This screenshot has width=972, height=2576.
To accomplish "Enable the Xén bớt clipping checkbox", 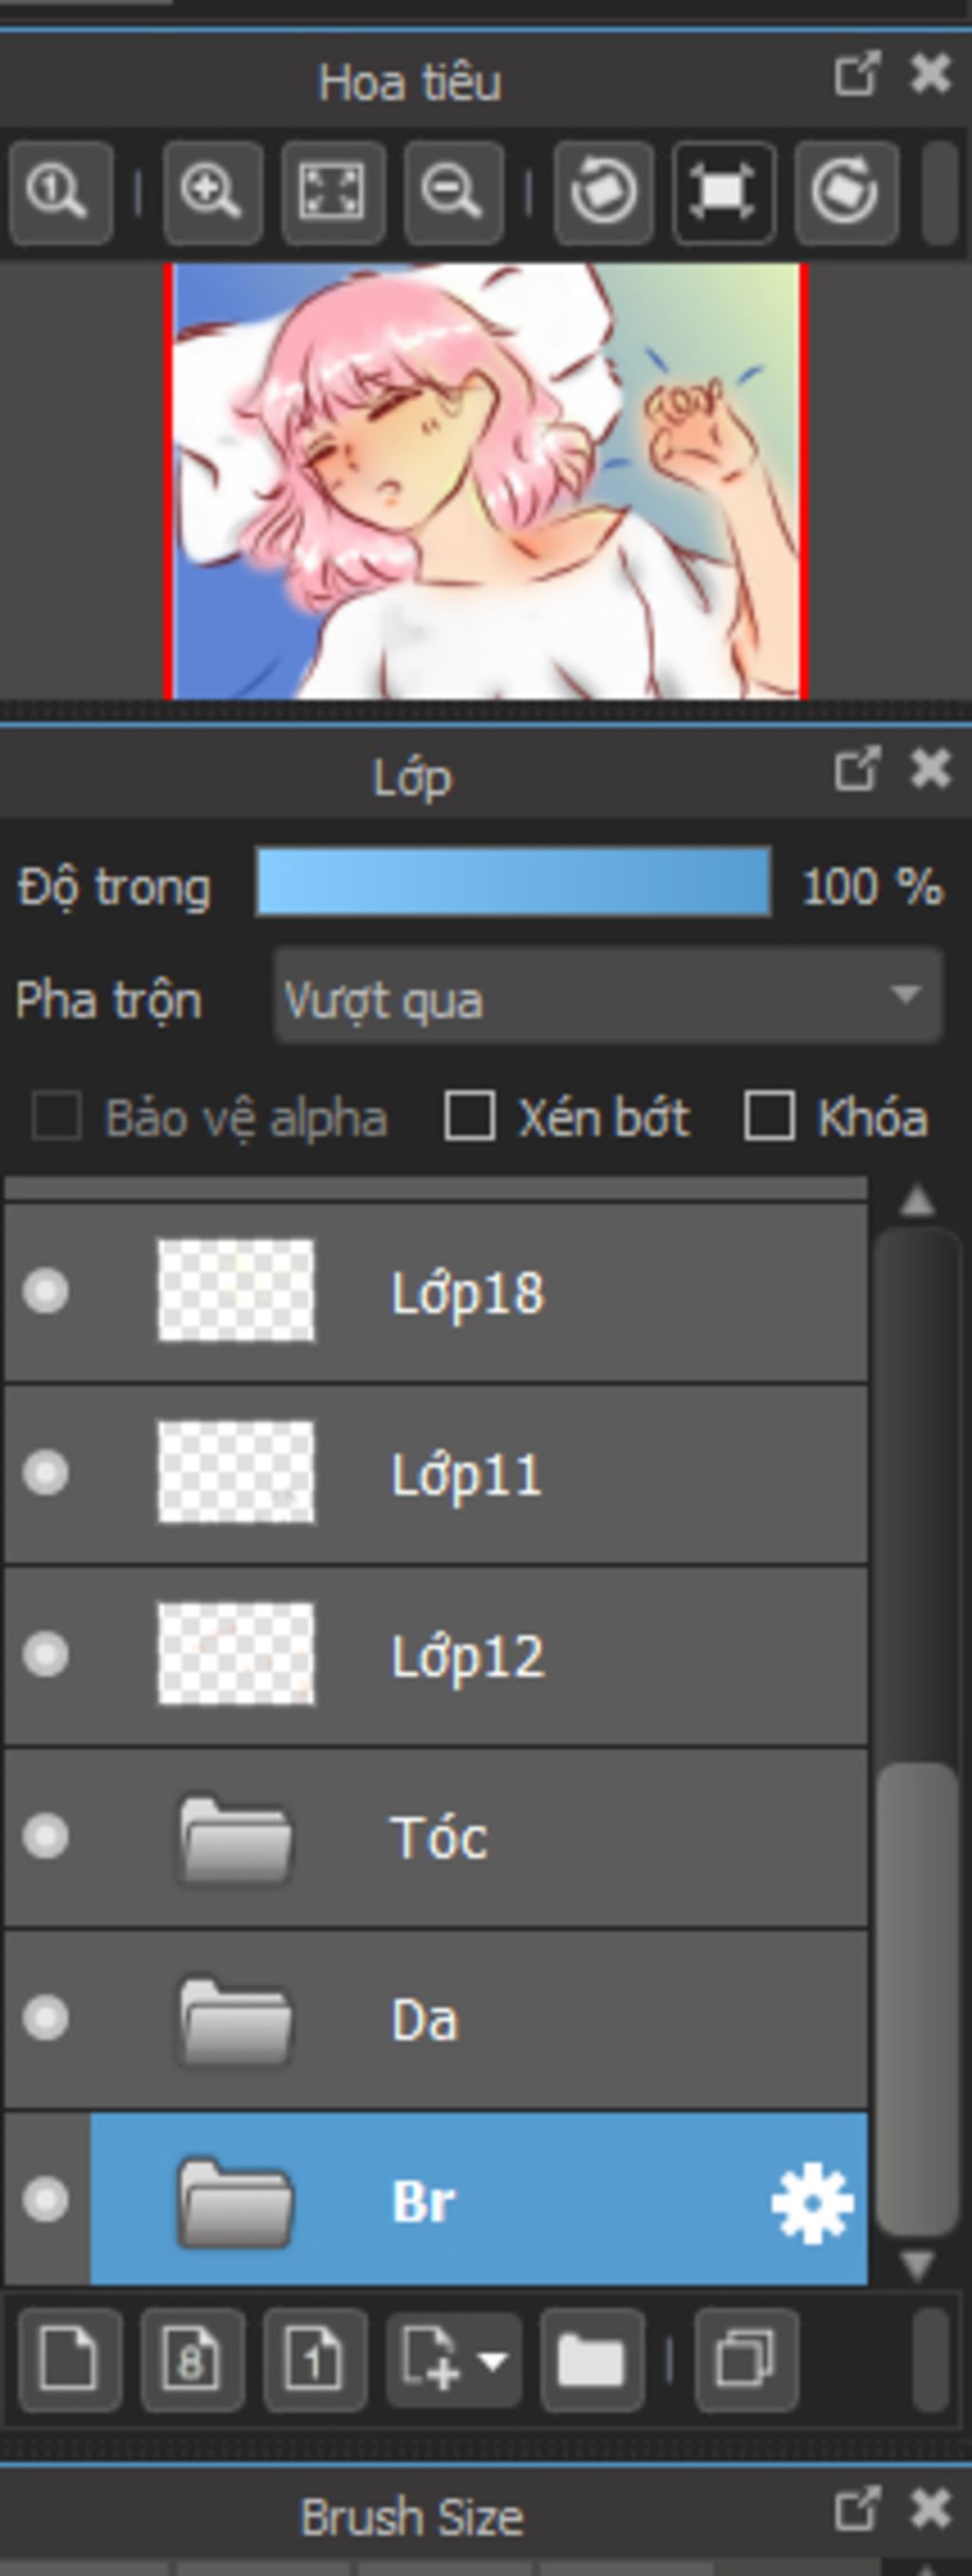I will point(469,1116).
